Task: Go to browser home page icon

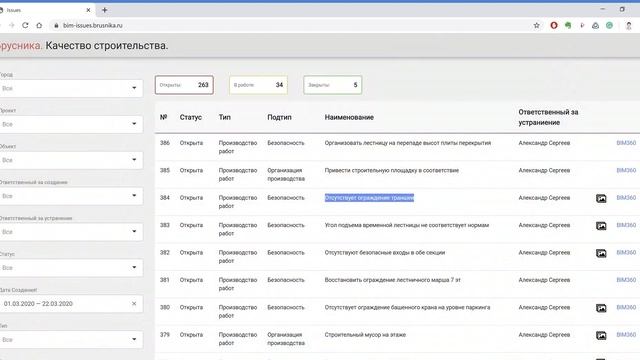Action: tap(39, 25)
